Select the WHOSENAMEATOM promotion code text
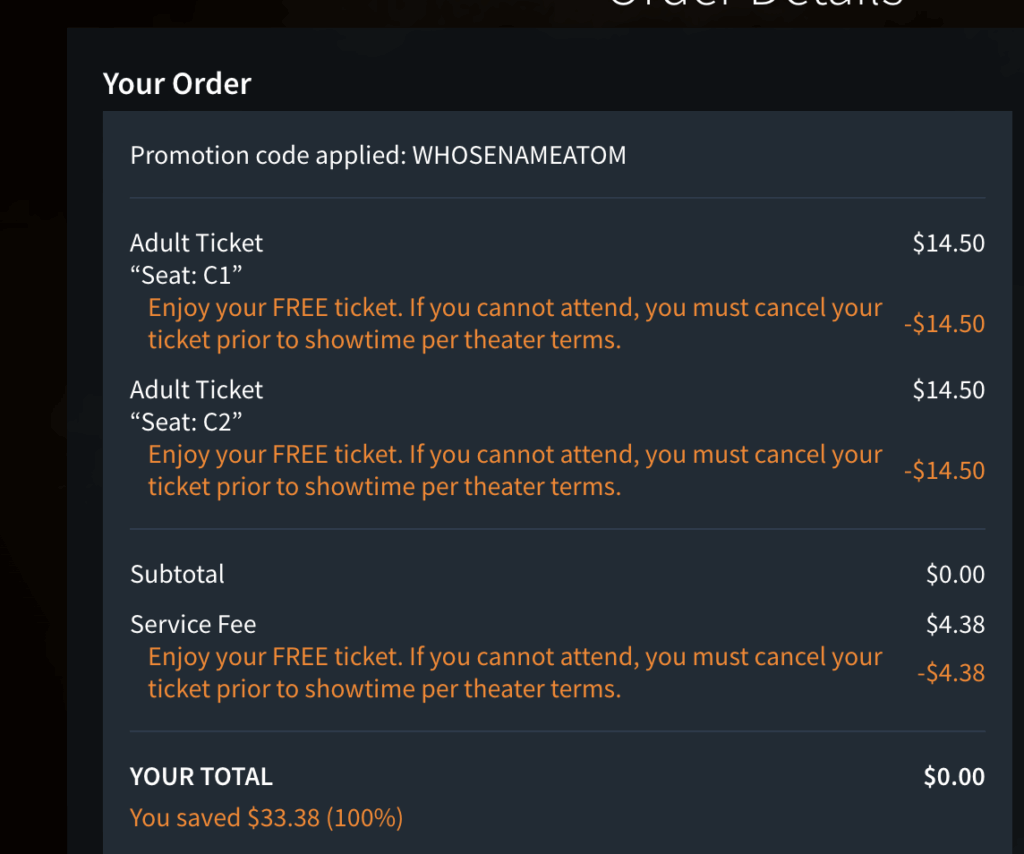 coord(519,156)
